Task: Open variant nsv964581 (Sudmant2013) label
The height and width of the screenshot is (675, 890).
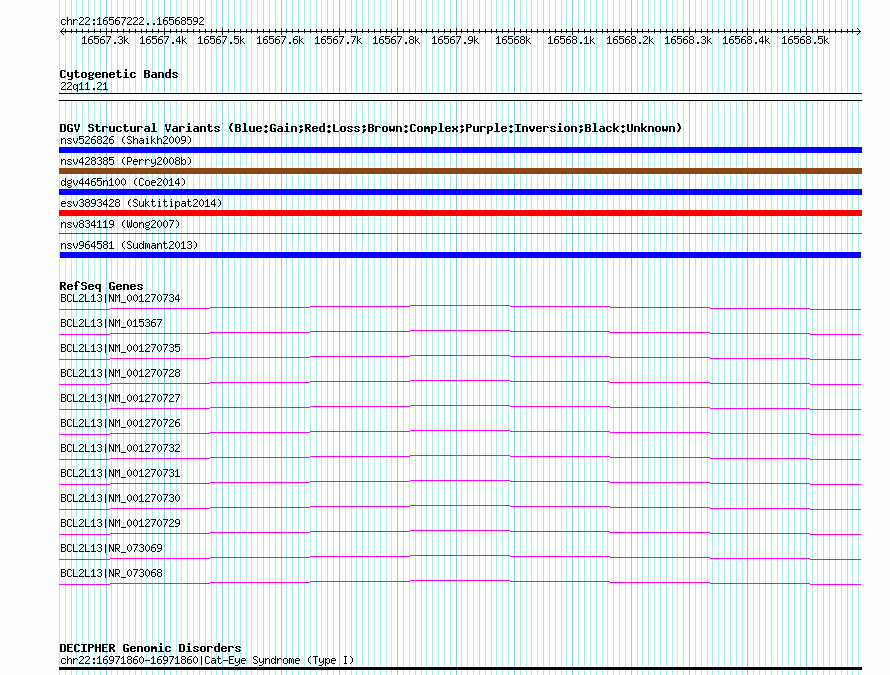Action: click(x=129, y=245)
